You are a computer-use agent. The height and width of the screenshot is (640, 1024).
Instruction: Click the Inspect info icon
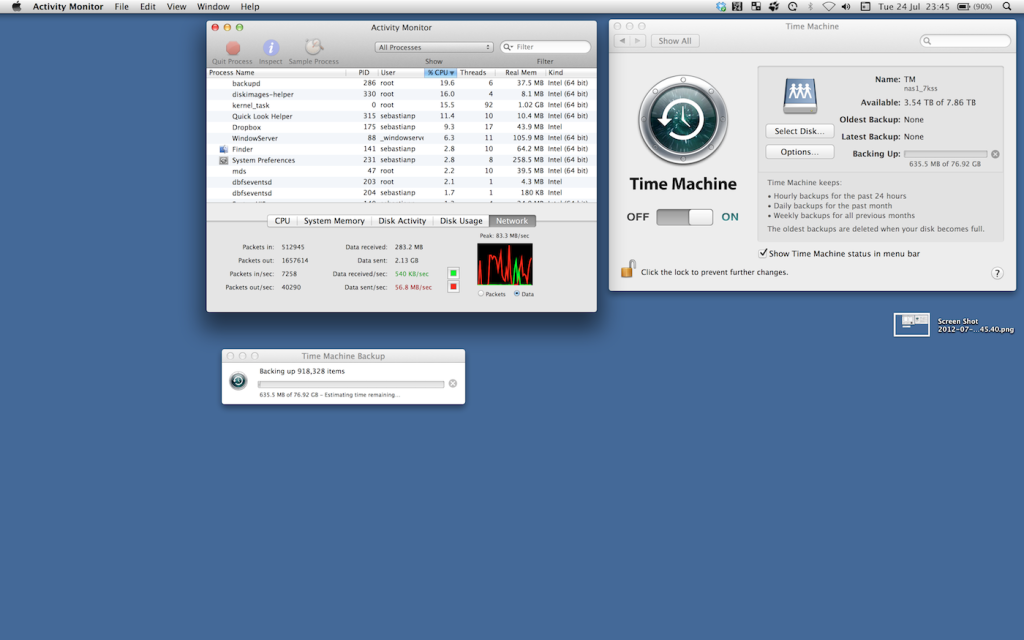click(270, 48)
